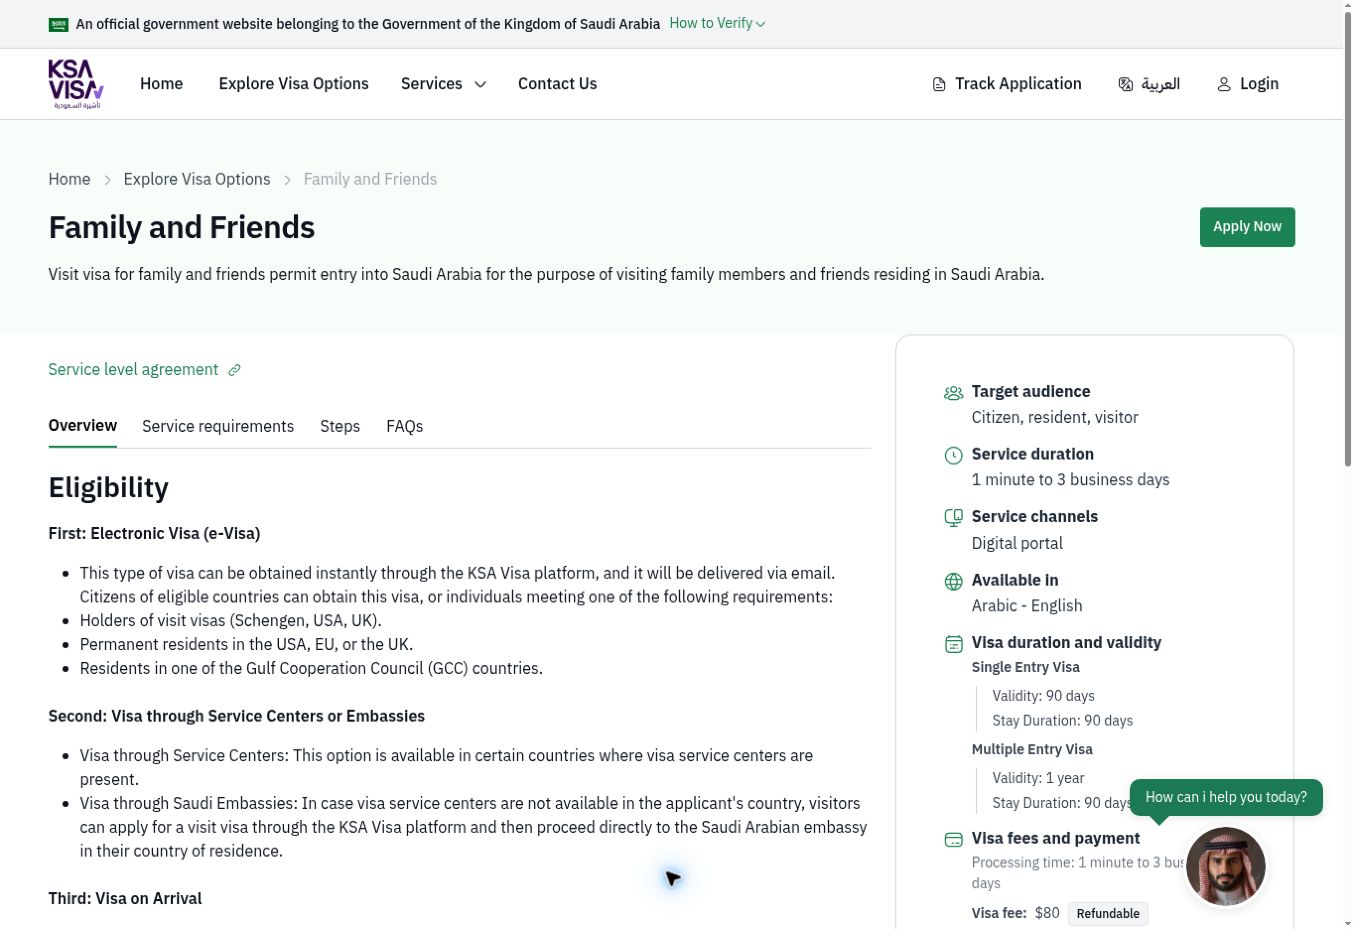This screenshot has width=1353, height=929.
Task: Open the chat assistant avatar
Action: (x=1226, y=866)
